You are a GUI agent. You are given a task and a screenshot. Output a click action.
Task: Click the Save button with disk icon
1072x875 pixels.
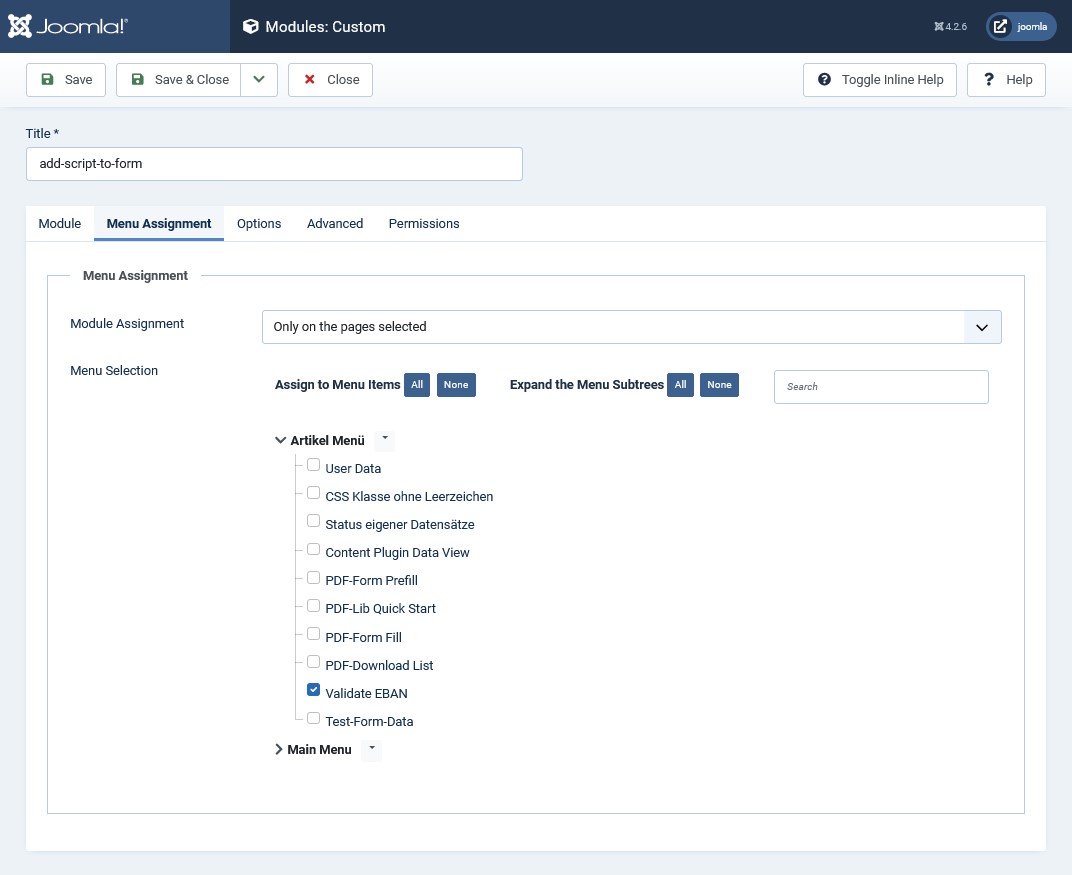coord(66,80)
